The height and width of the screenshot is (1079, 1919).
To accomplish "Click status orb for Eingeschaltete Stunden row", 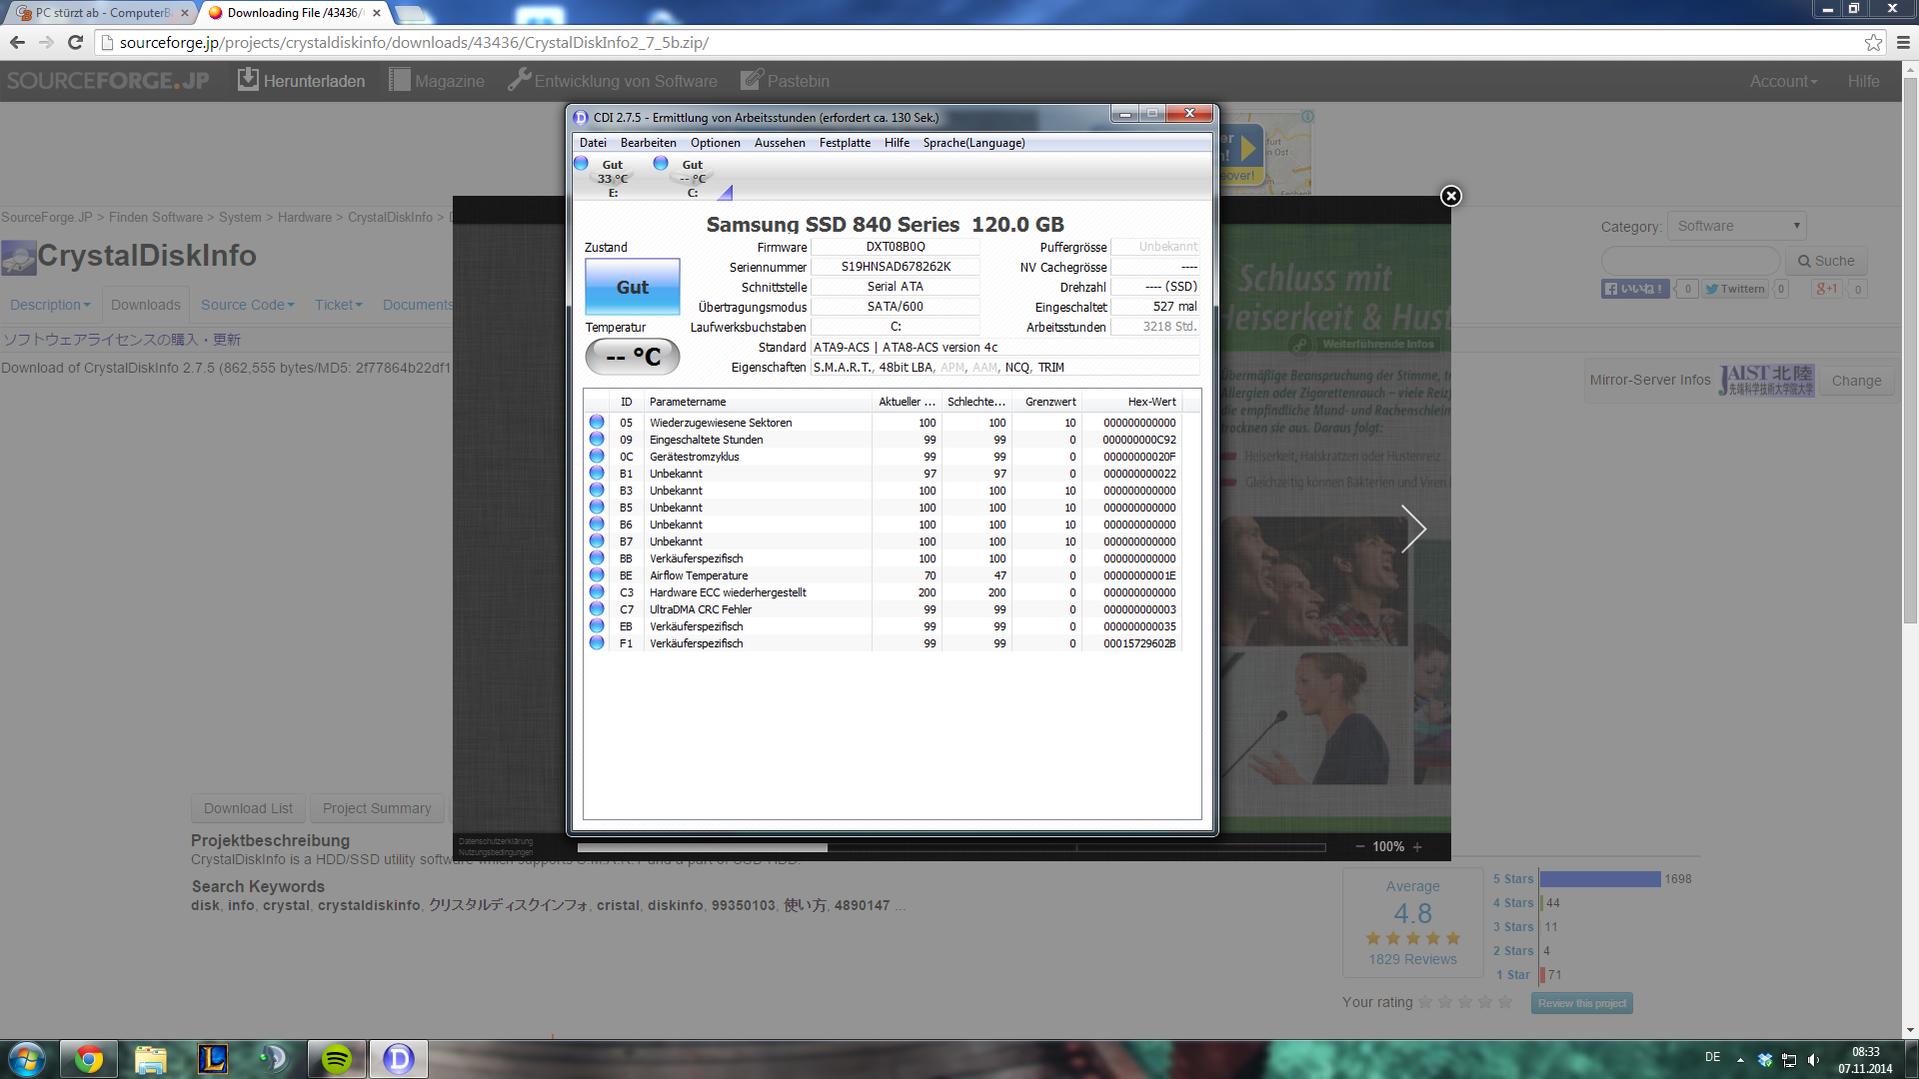I will pyautogui.click(x=597, y=440).
